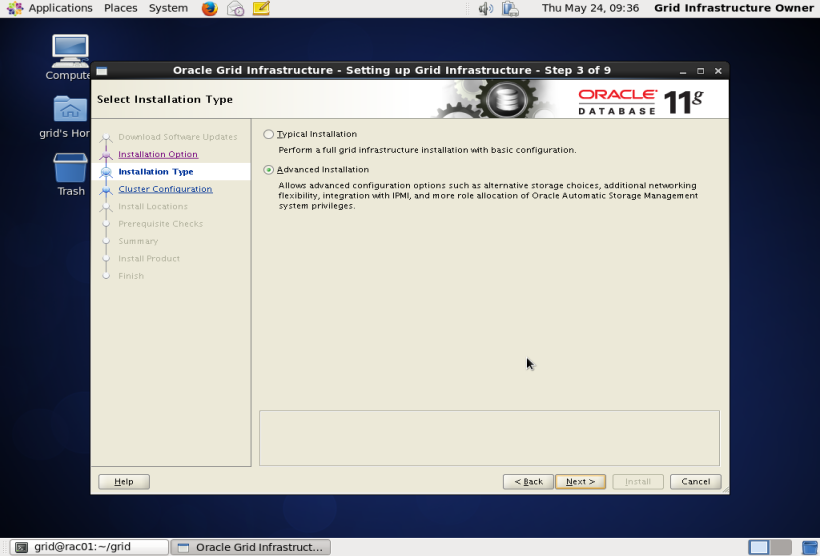Open the Places menu

[120, 8]
